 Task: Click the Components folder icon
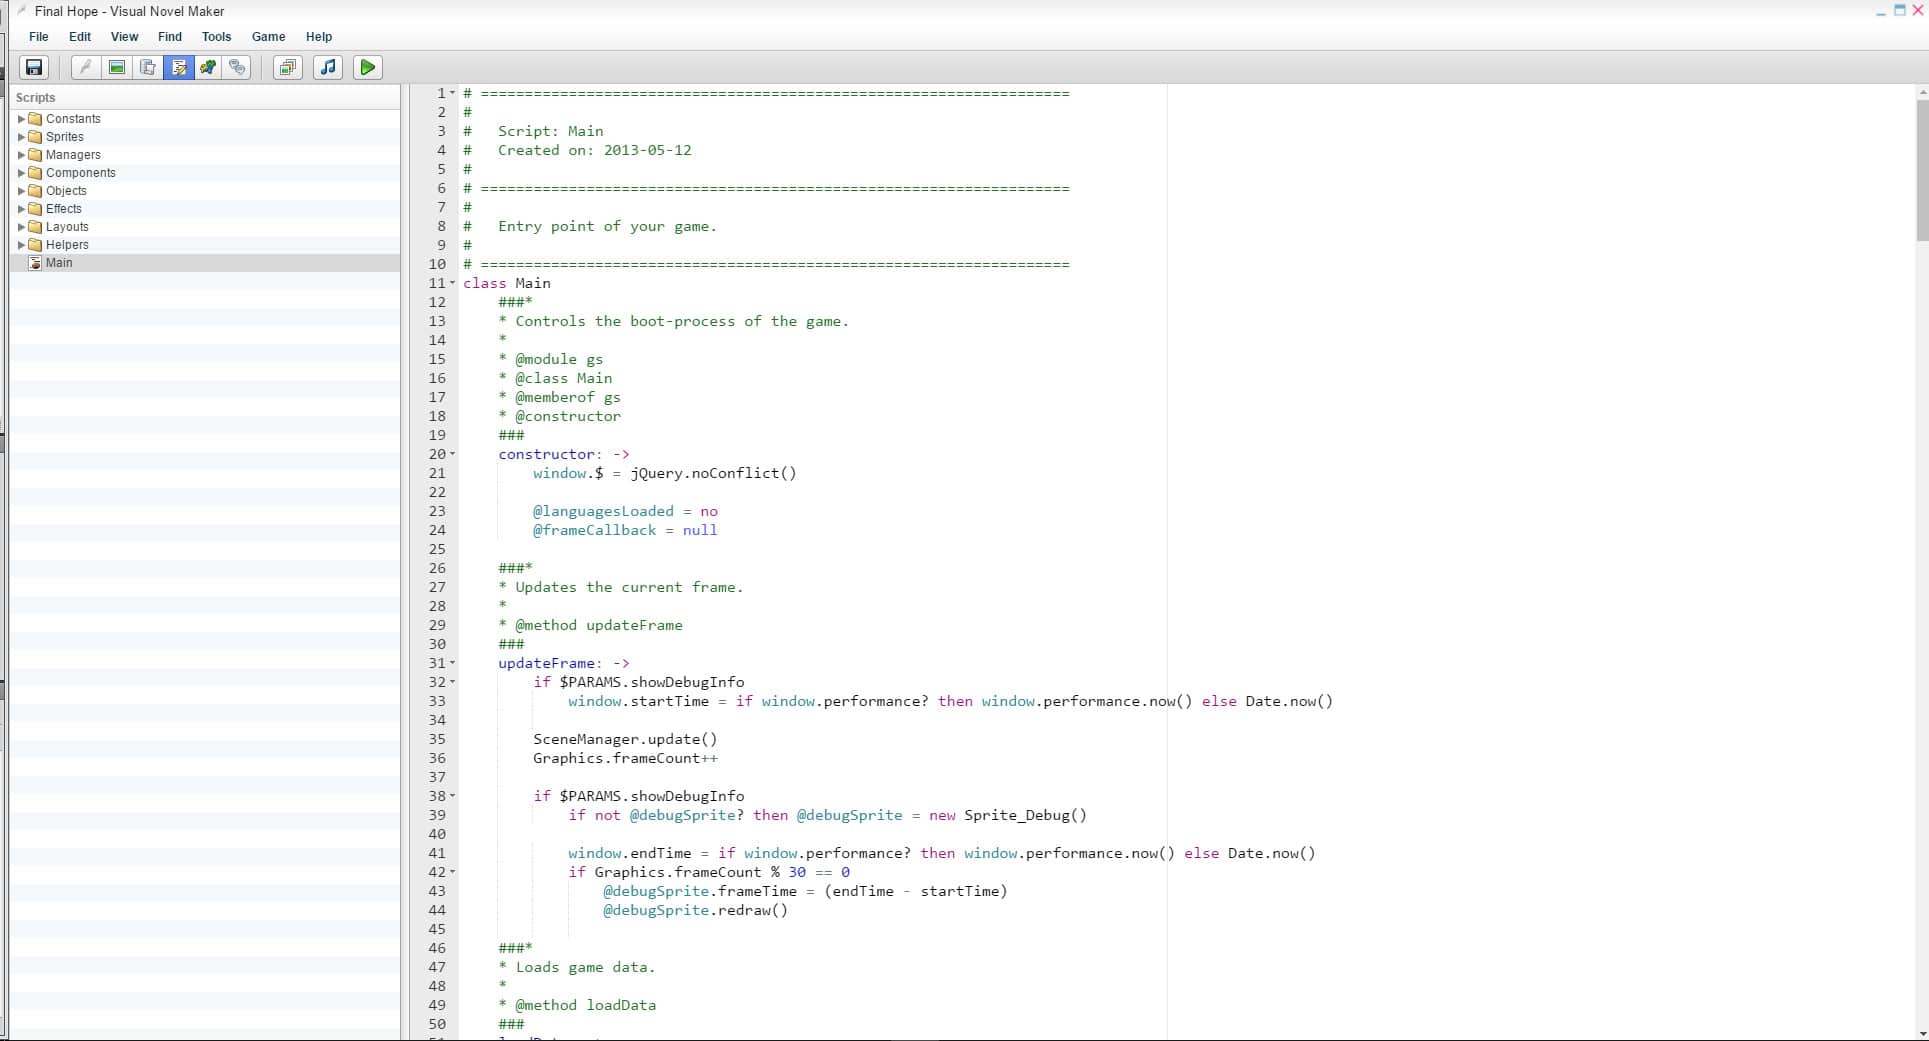point(35,173)
